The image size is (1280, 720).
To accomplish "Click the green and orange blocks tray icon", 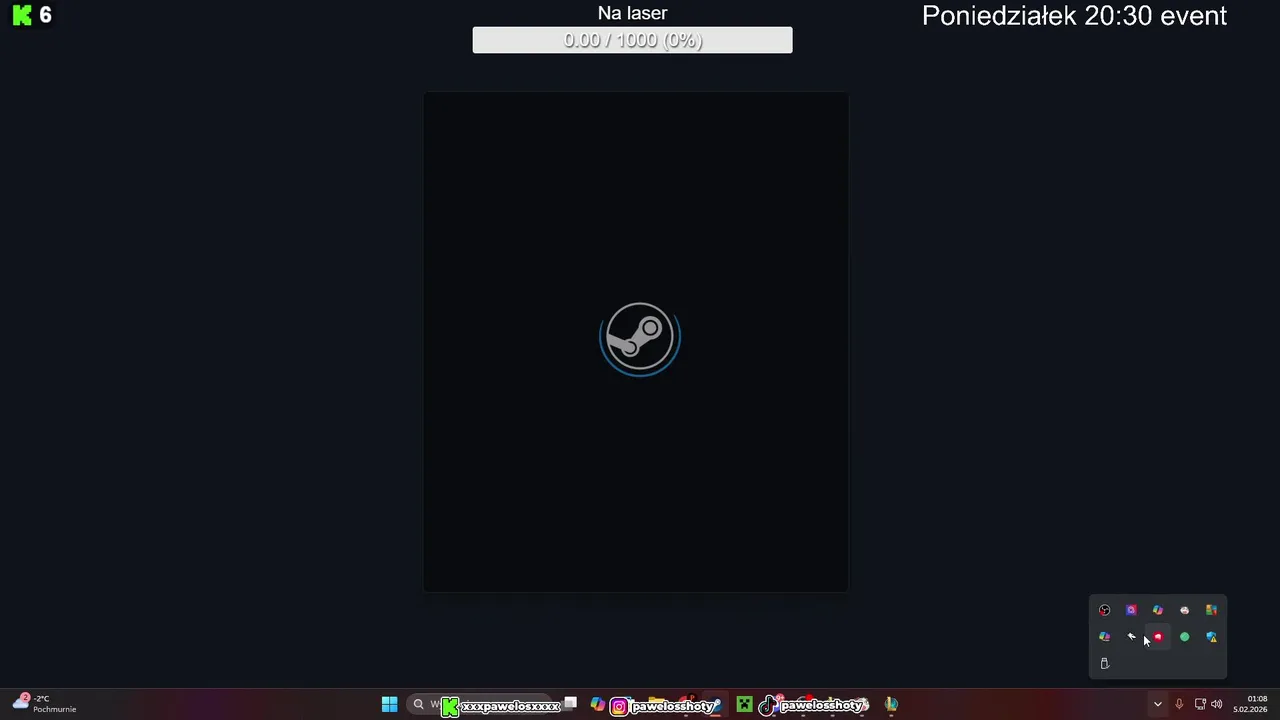I will [x=1211, y=610].
